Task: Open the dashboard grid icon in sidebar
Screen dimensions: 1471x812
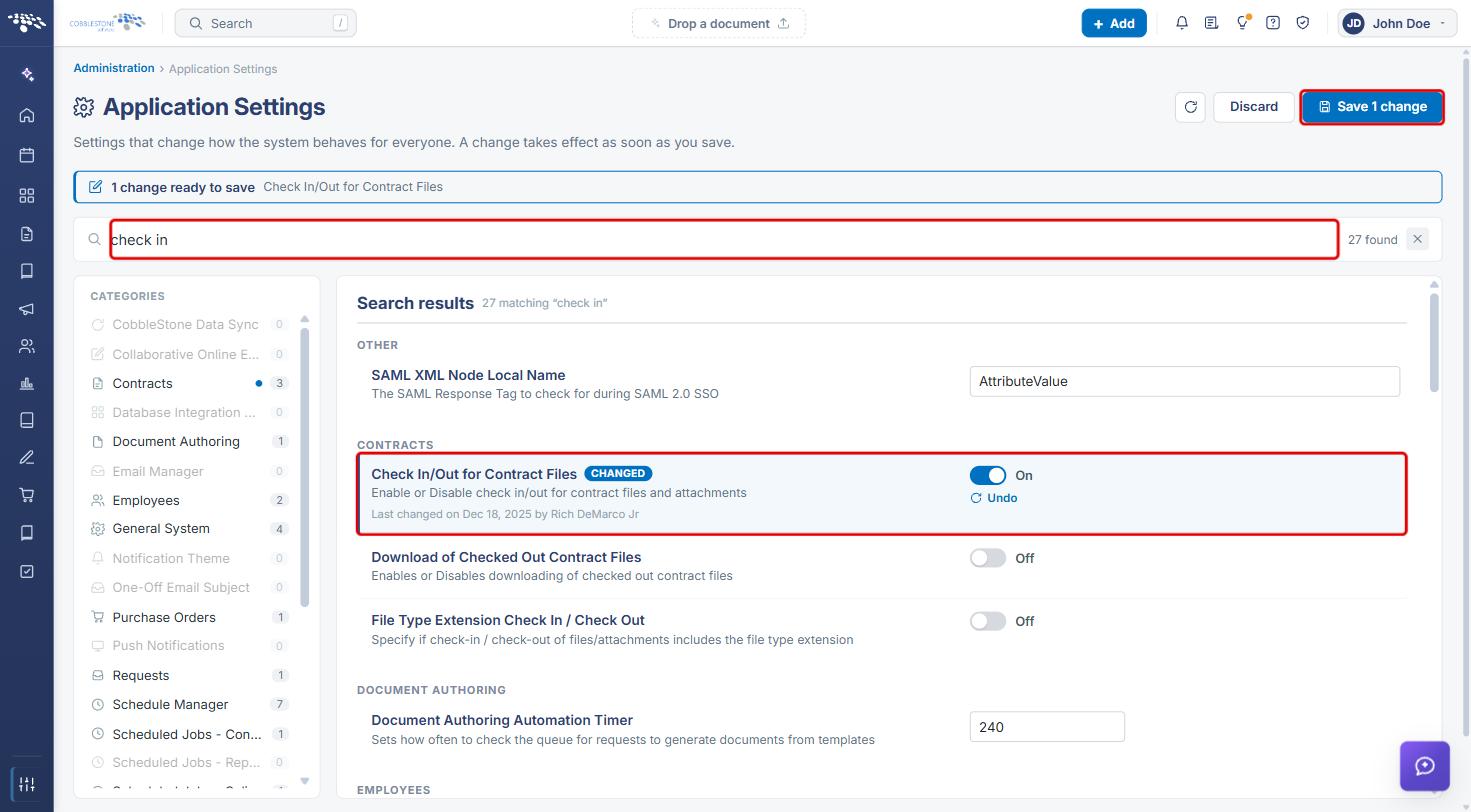Action: pos(27,195)
